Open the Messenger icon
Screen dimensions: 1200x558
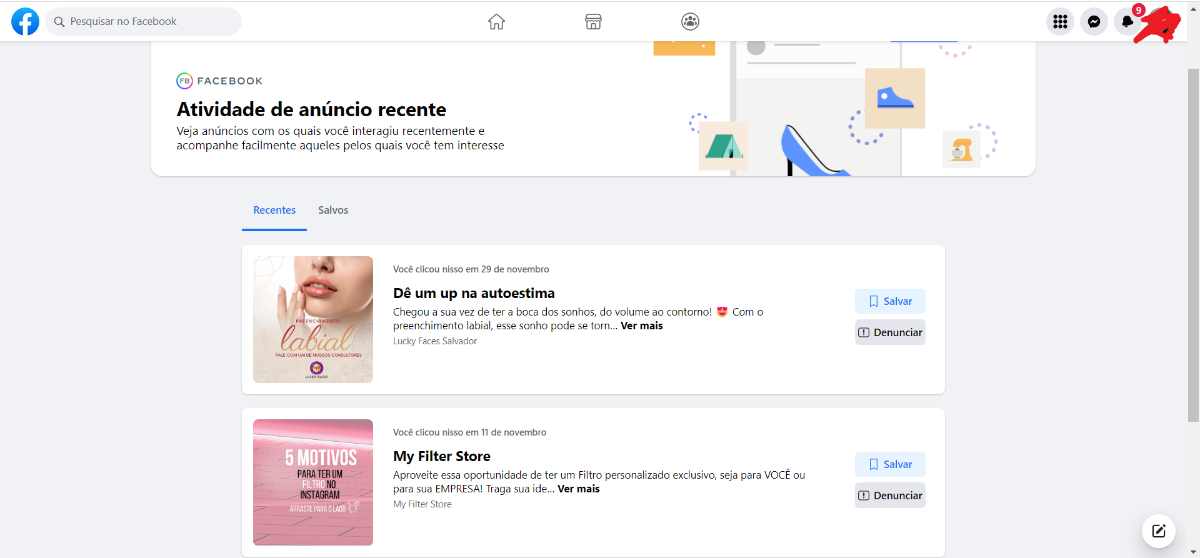(x=1094, y=21)
